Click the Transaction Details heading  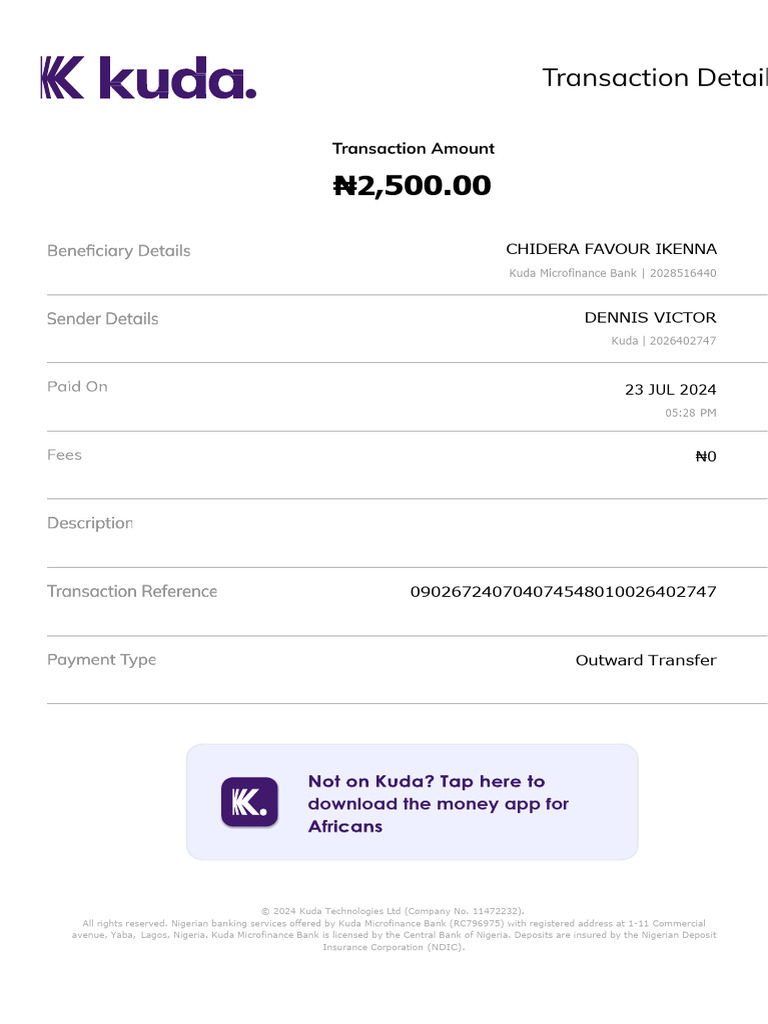pos(654,78)
